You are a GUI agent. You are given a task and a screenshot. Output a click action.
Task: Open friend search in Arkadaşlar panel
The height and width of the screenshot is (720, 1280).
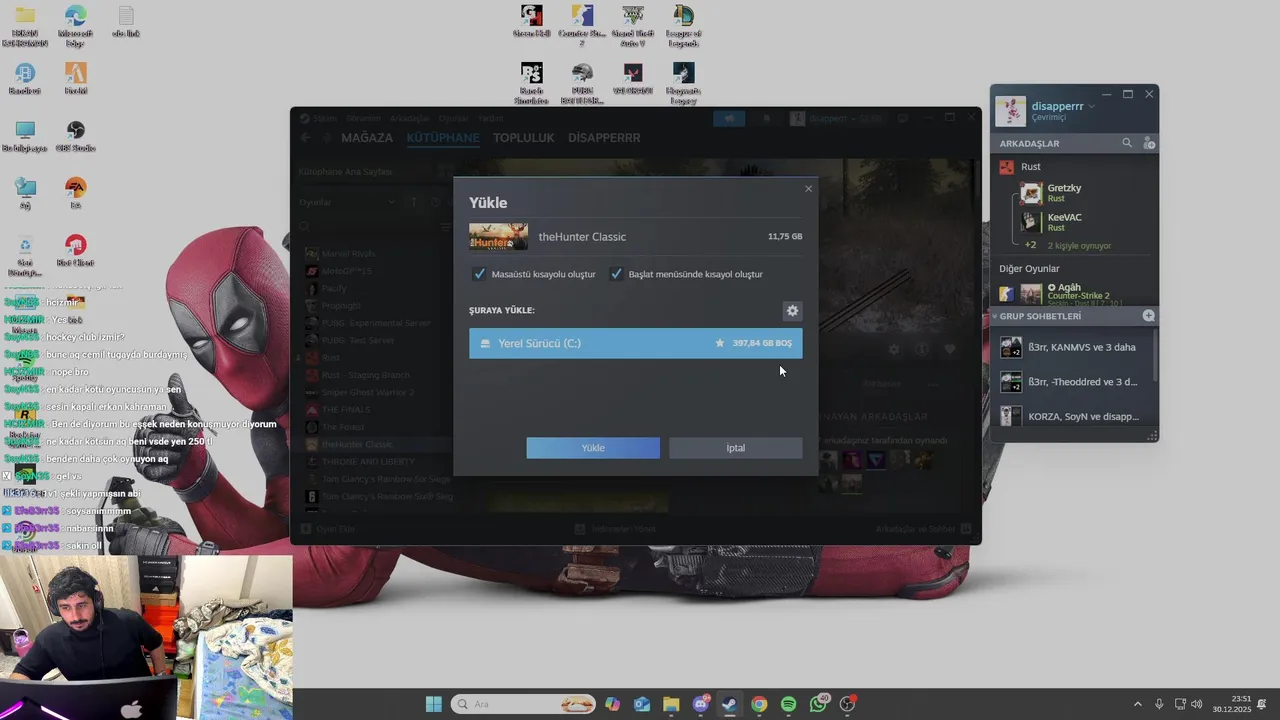point(1127,143)
